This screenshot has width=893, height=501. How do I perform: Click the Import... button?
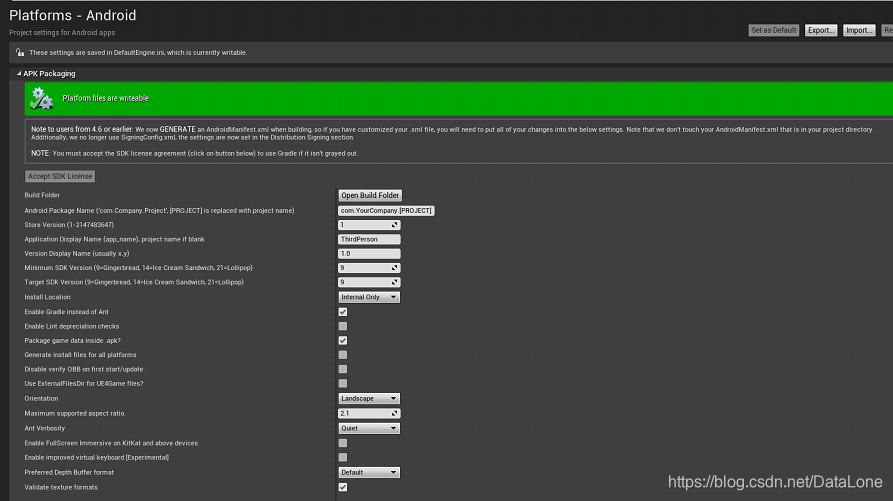pos(859,30)
